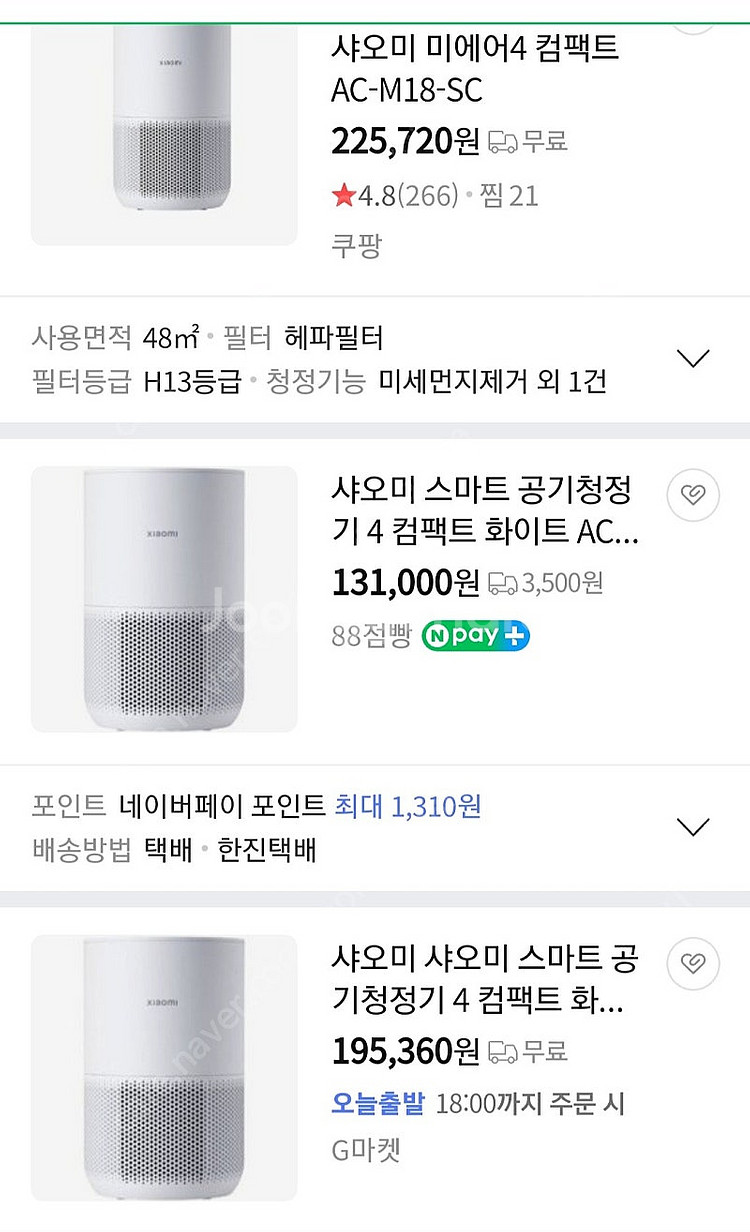Toggle wishlist heart on 195,360원 air purifier
The image size is (750, 1232).
coord(693,962)
